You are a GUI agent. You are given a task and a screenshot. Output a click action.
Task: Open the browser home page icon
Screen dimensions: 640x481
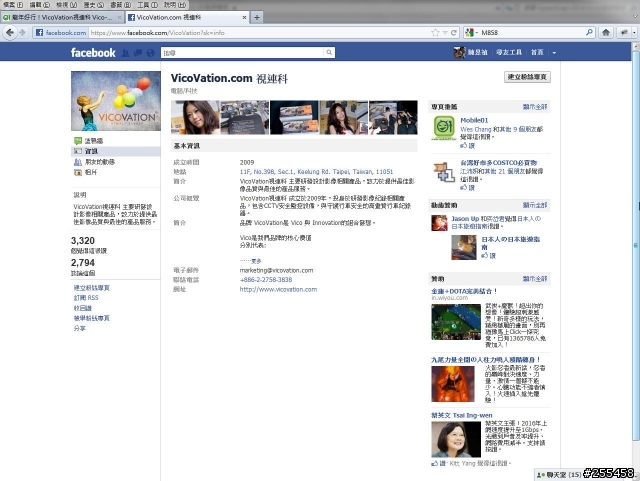(x=606, y=33)
